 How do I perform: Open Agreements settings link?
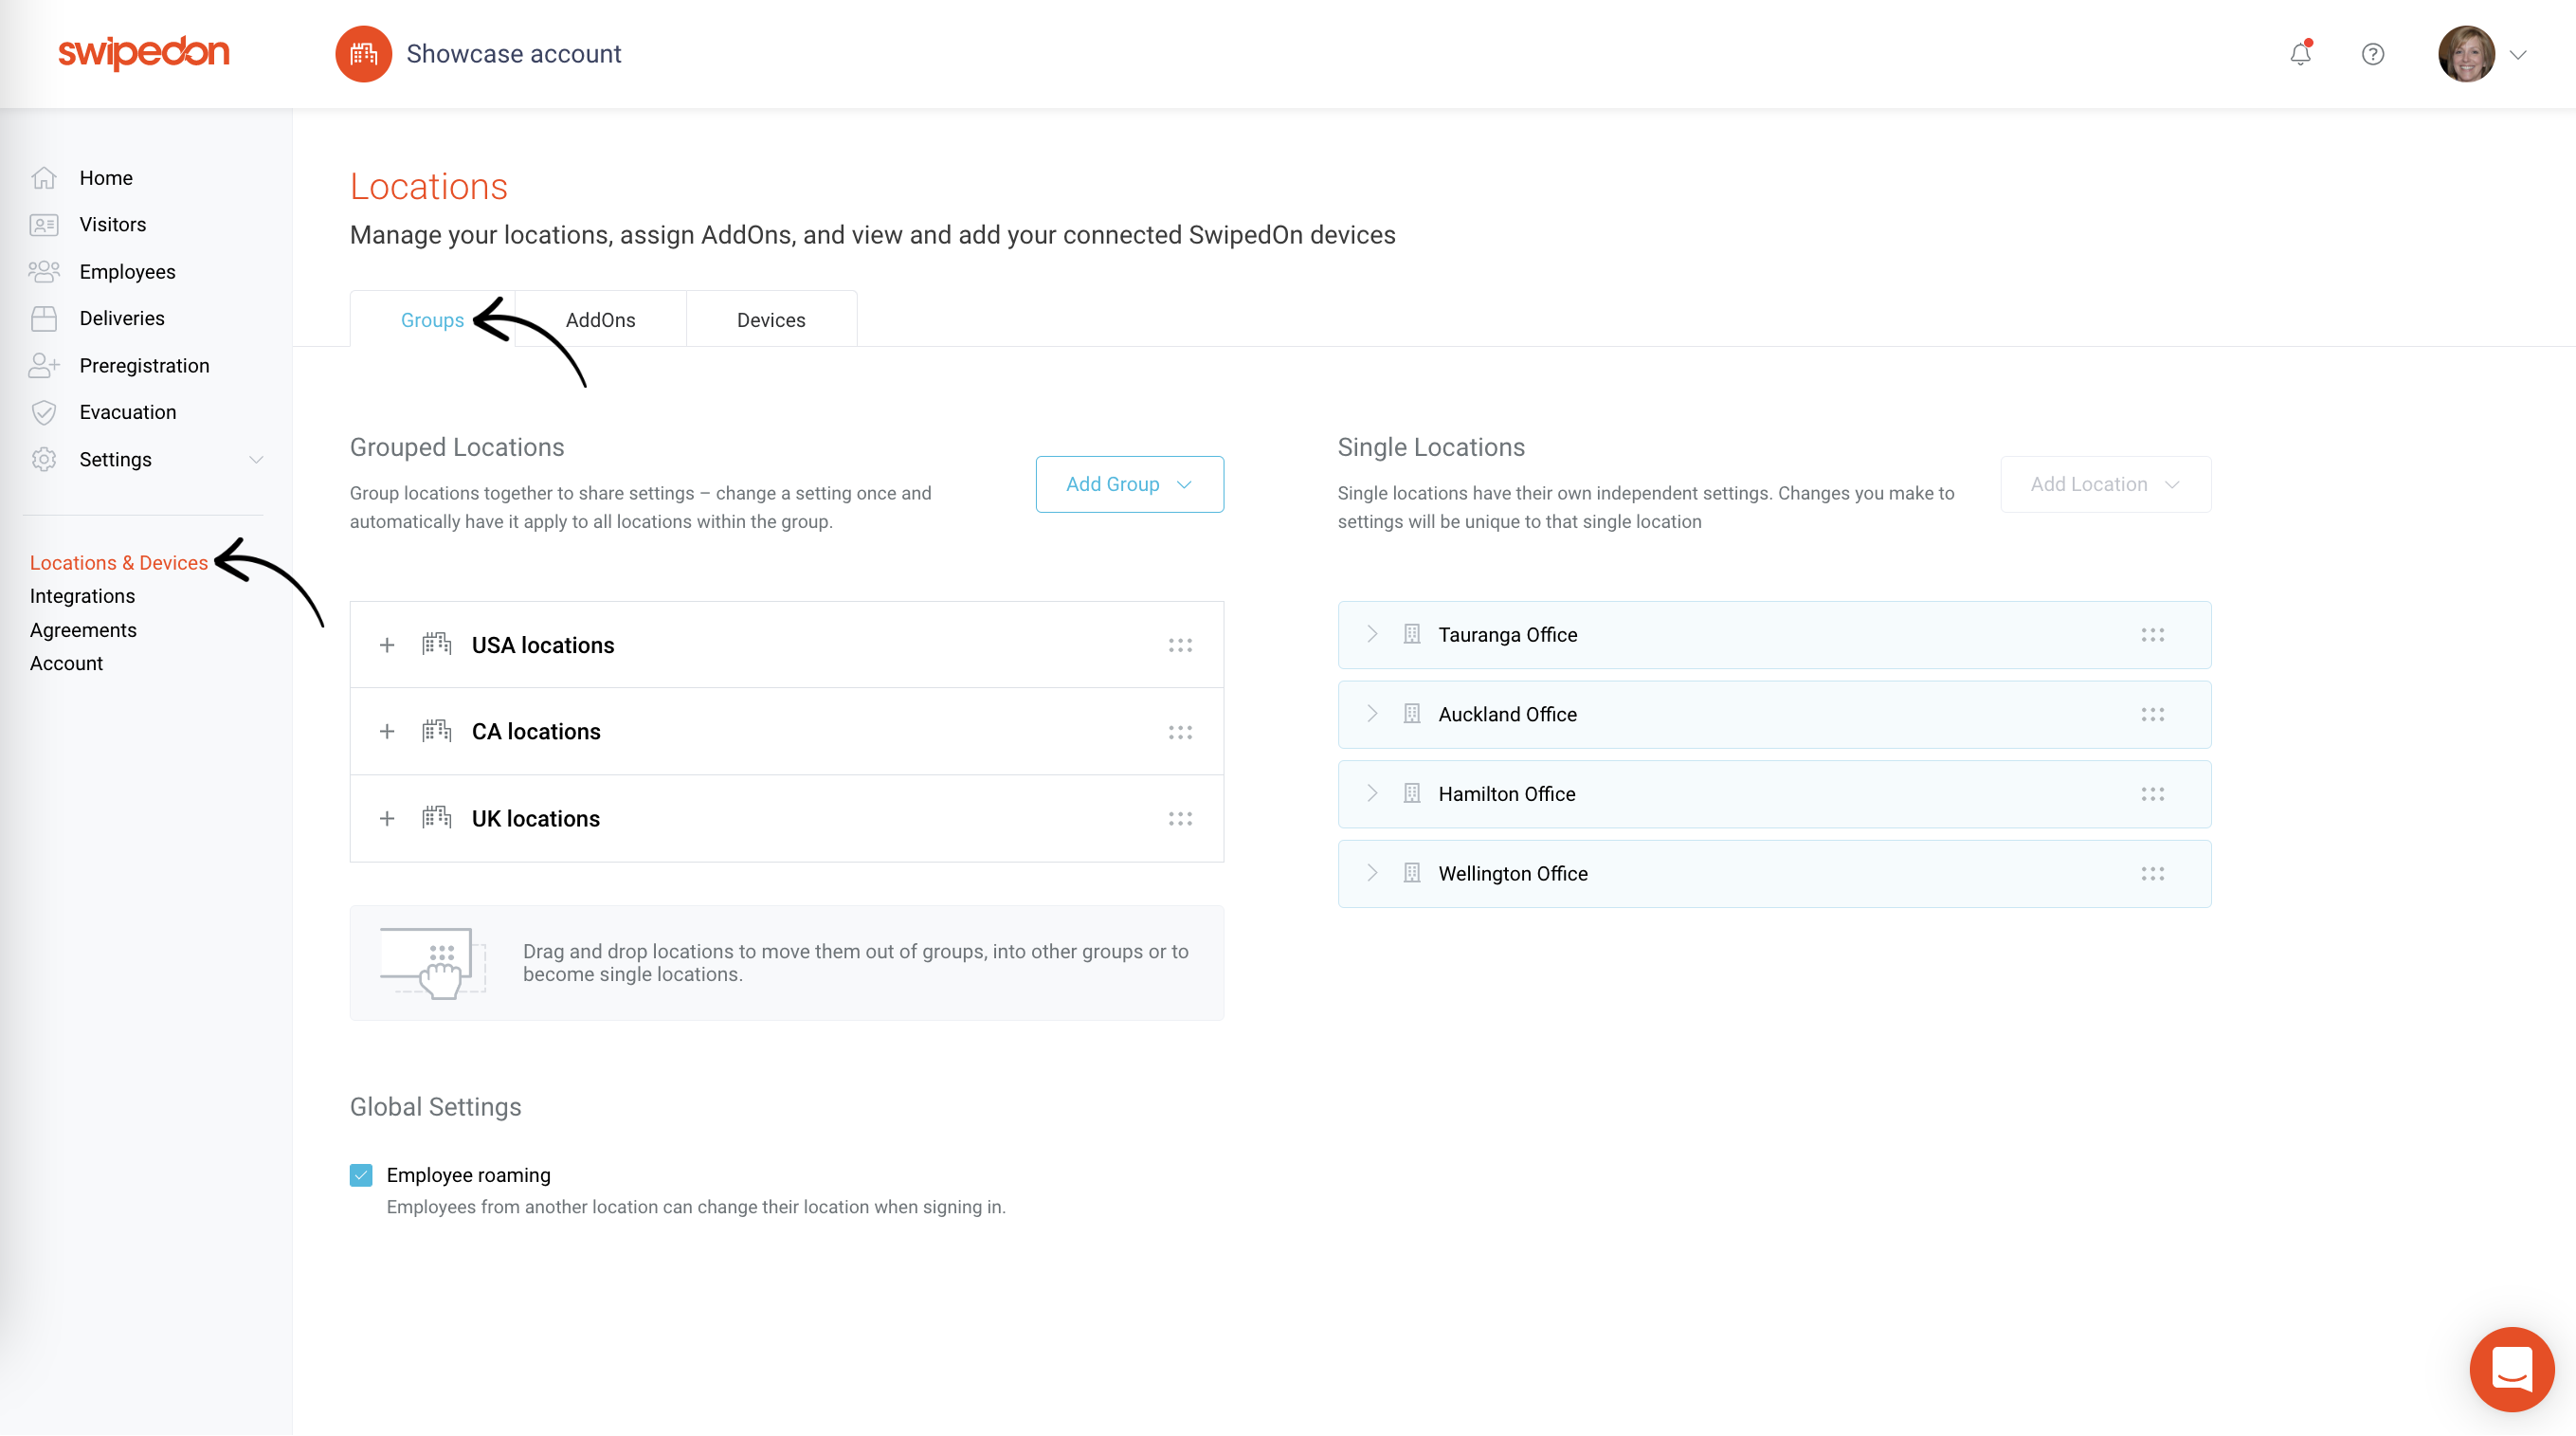coord(83,630)
